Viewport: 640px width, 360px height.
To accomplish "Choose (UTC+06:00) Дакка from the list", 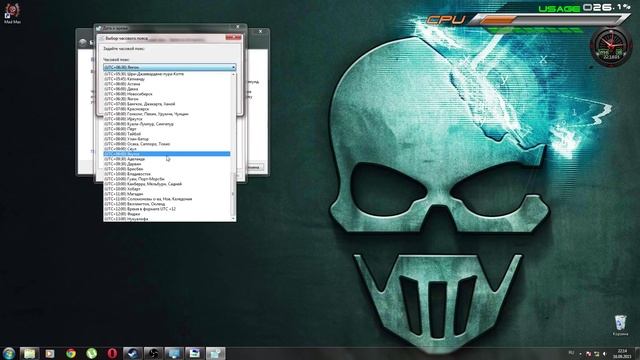I will [x=167, y=89].
